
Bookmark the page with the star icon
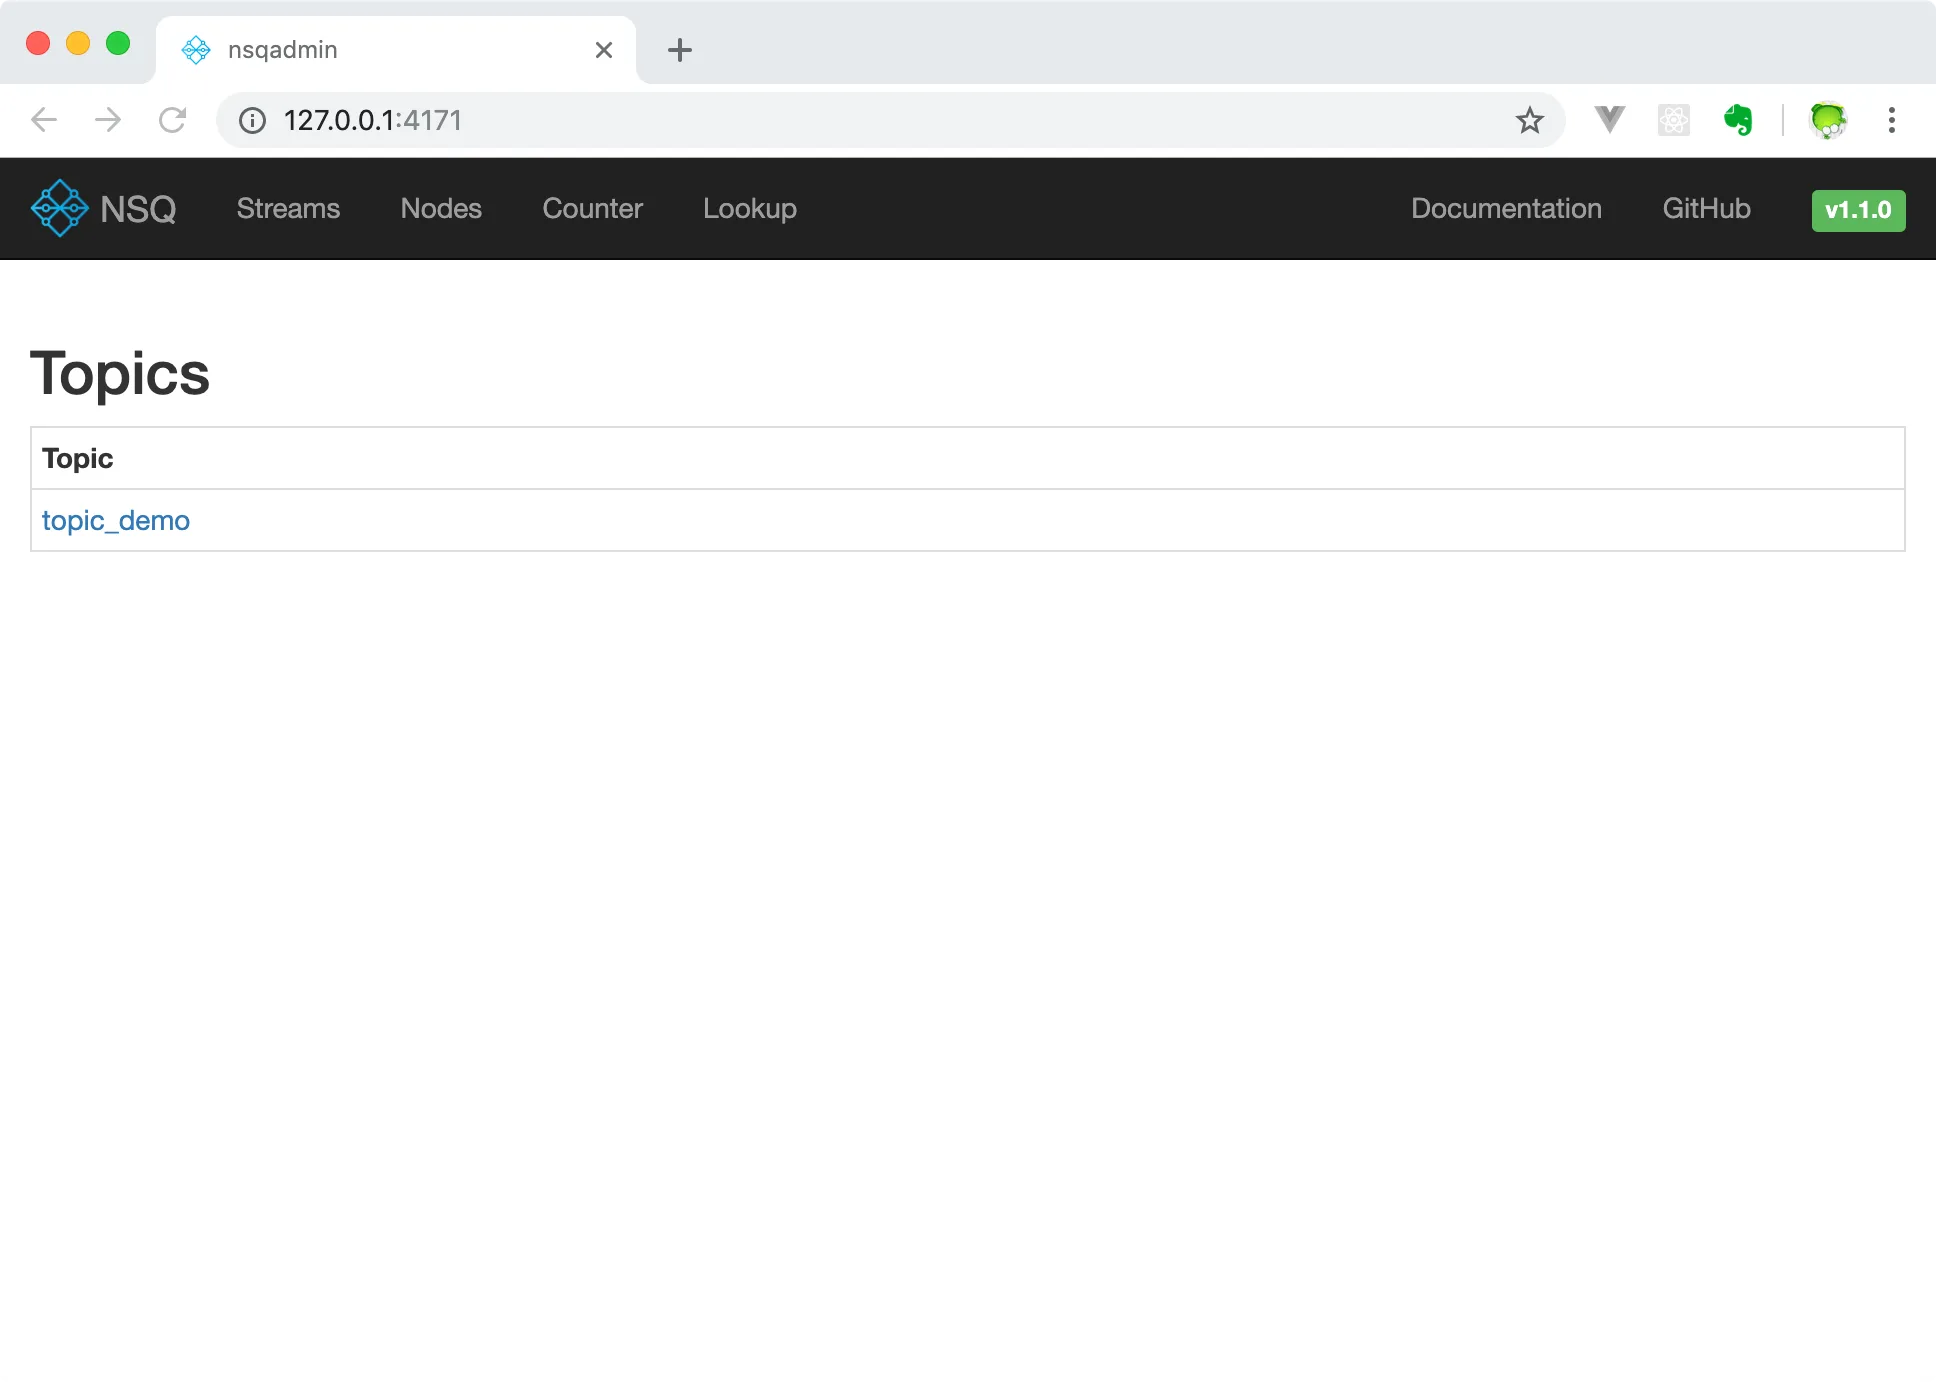1529,120
